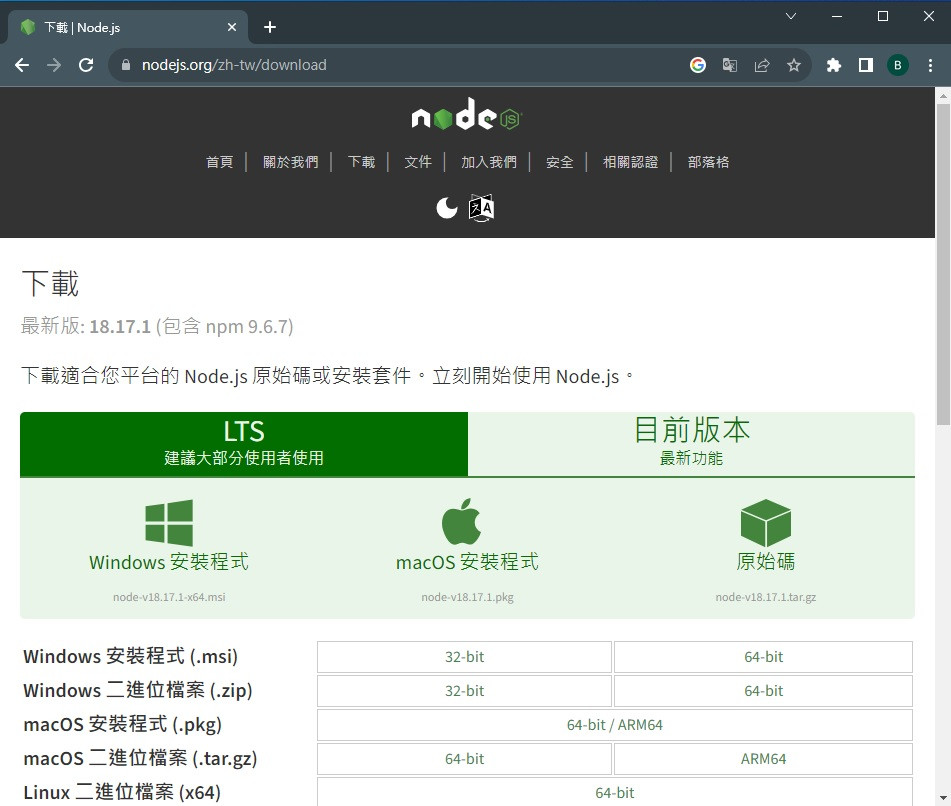Open 安全 nav item
The width and height of the screenshot is (951, 806).
click(x=559, y=162)
